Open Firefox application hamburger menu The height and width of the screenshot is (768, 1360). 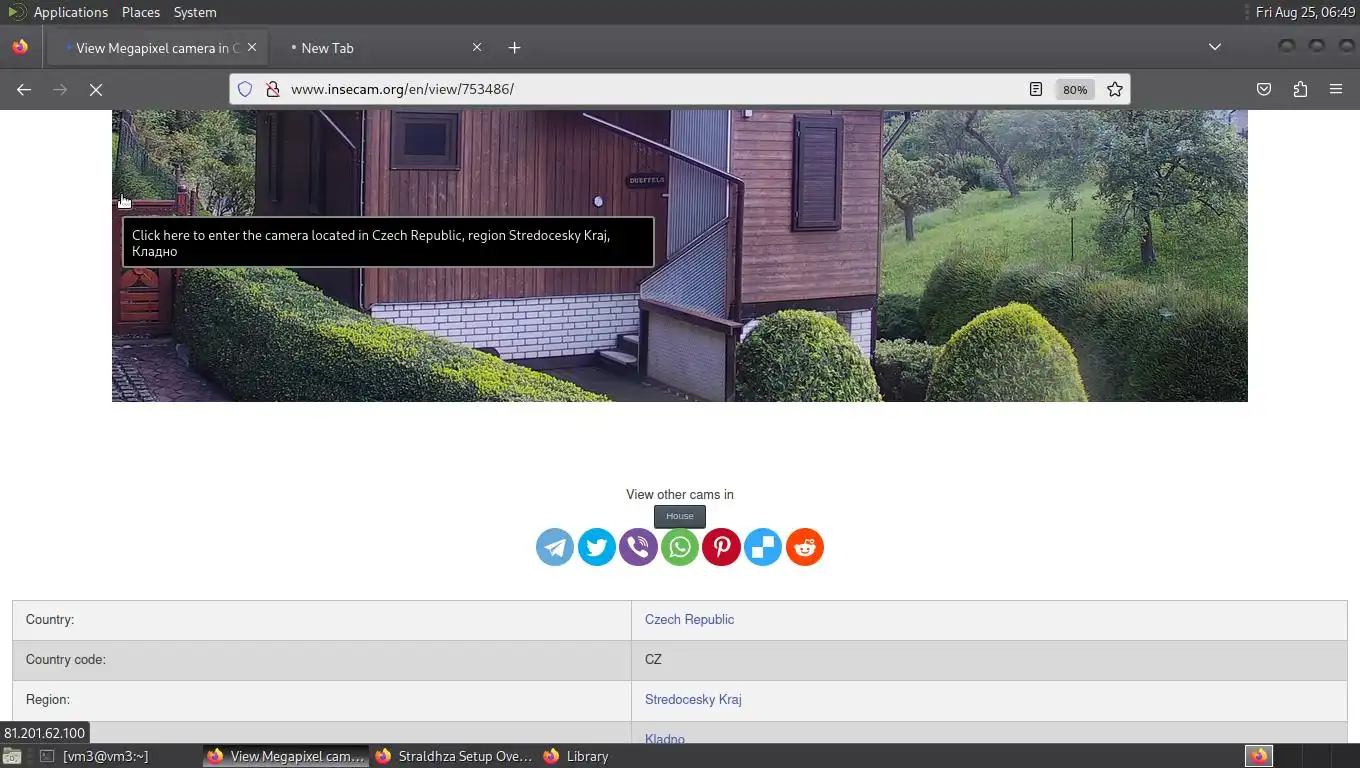(1336, 89)
